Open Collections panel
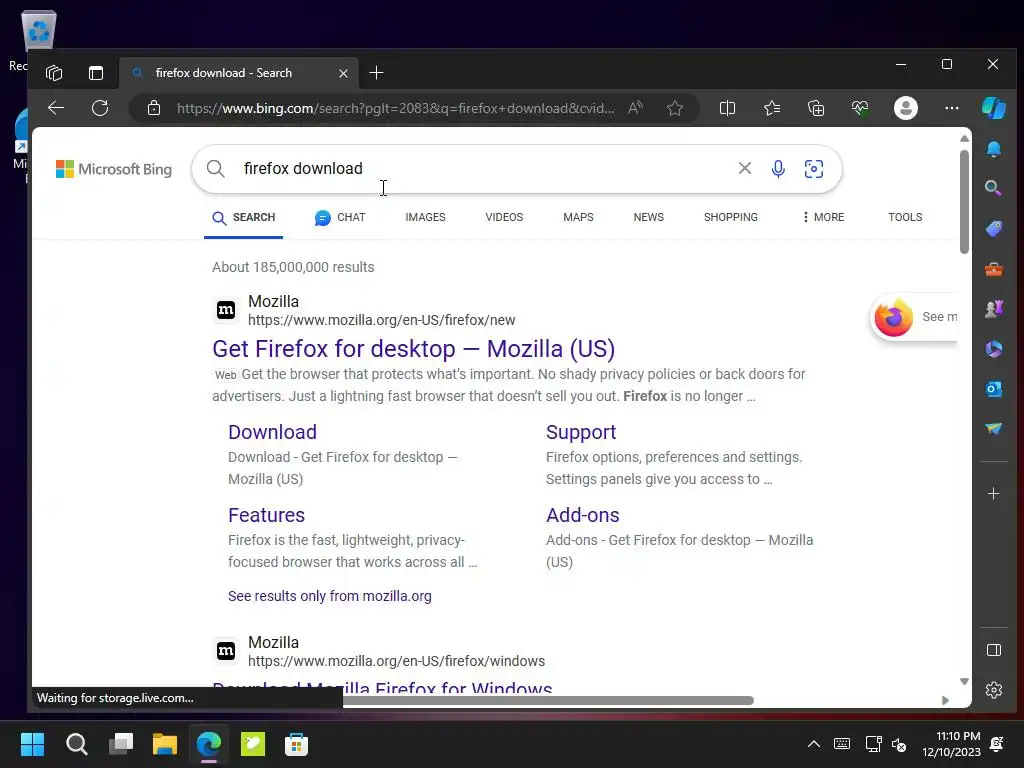Screen dimensions: 1024x768 816,108
